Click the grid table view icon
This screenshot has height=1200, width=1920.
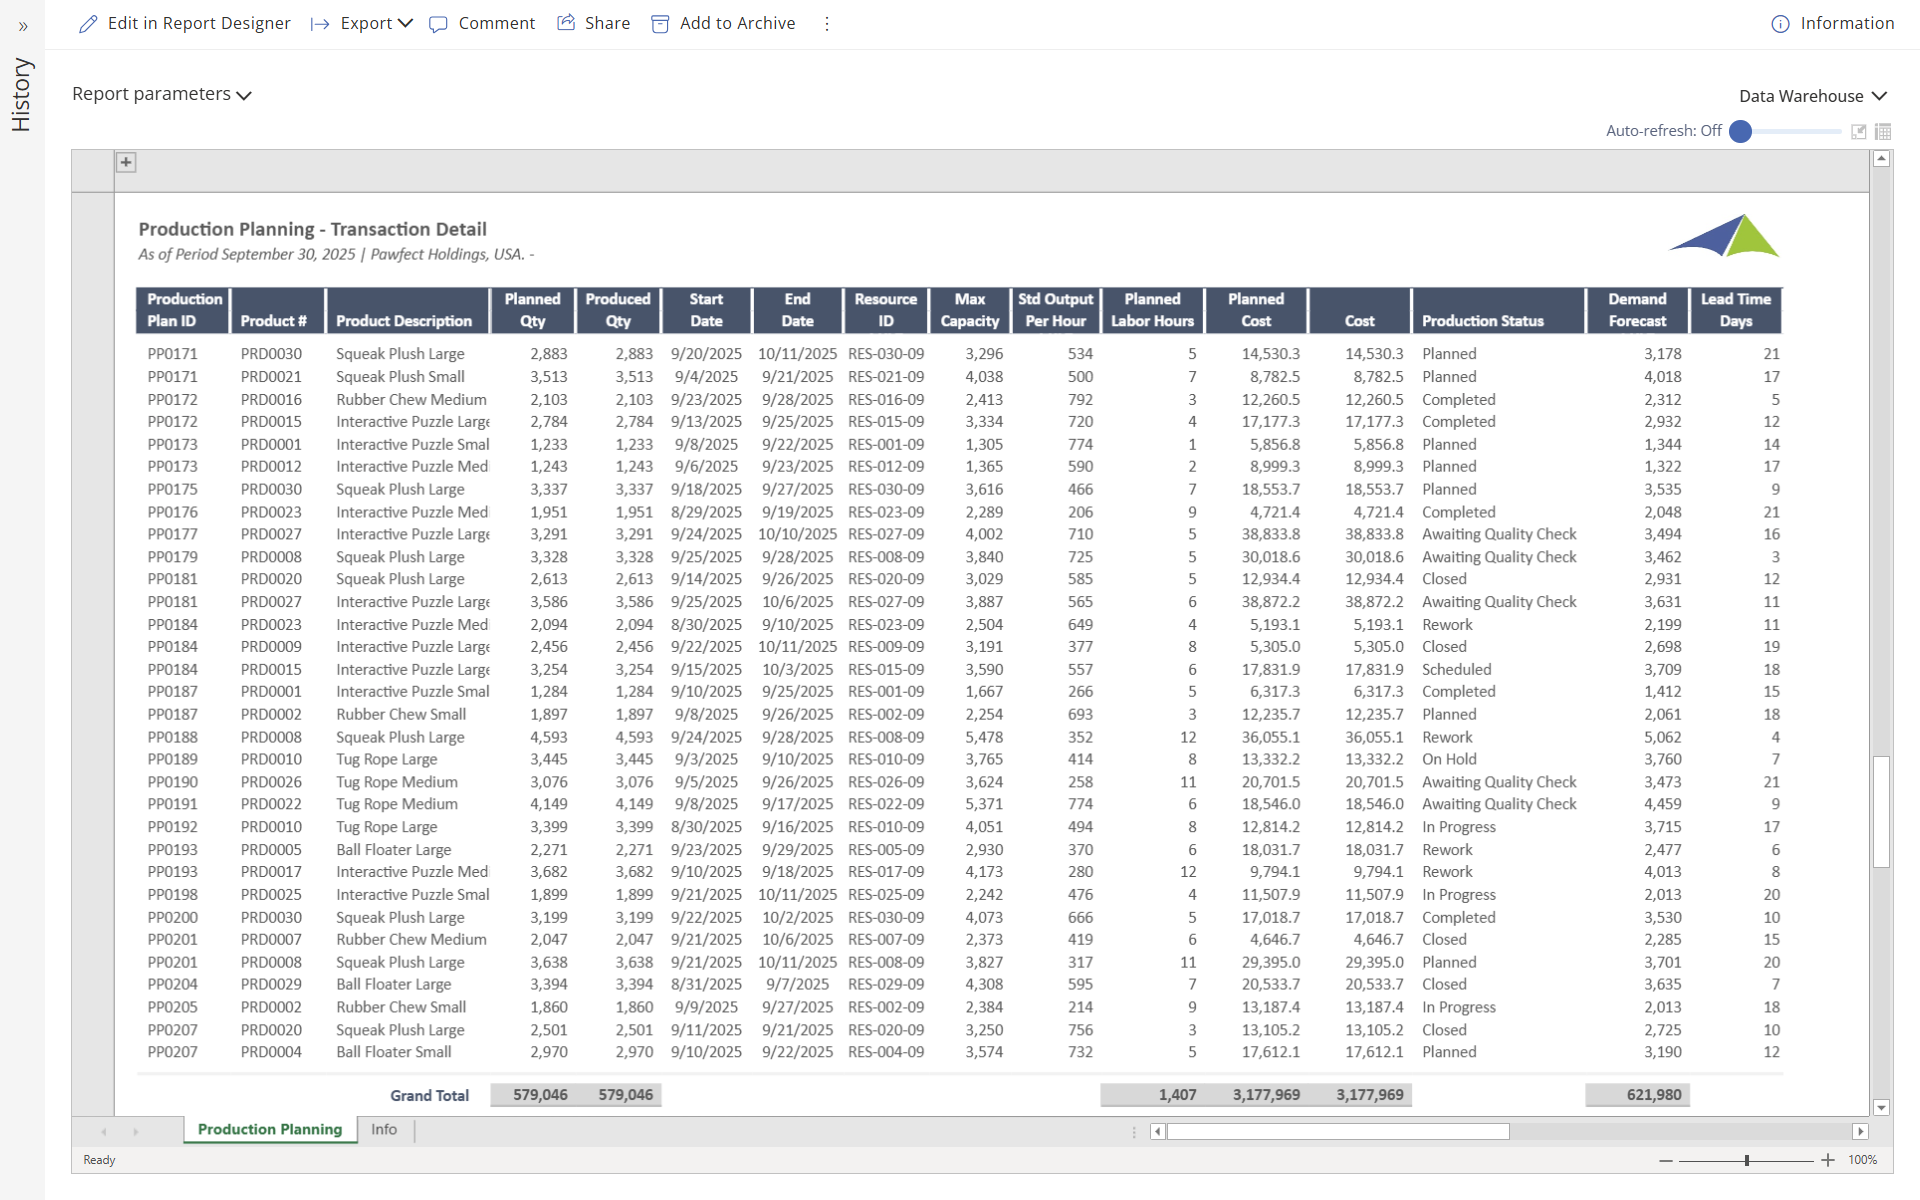tap(1883, 131)
